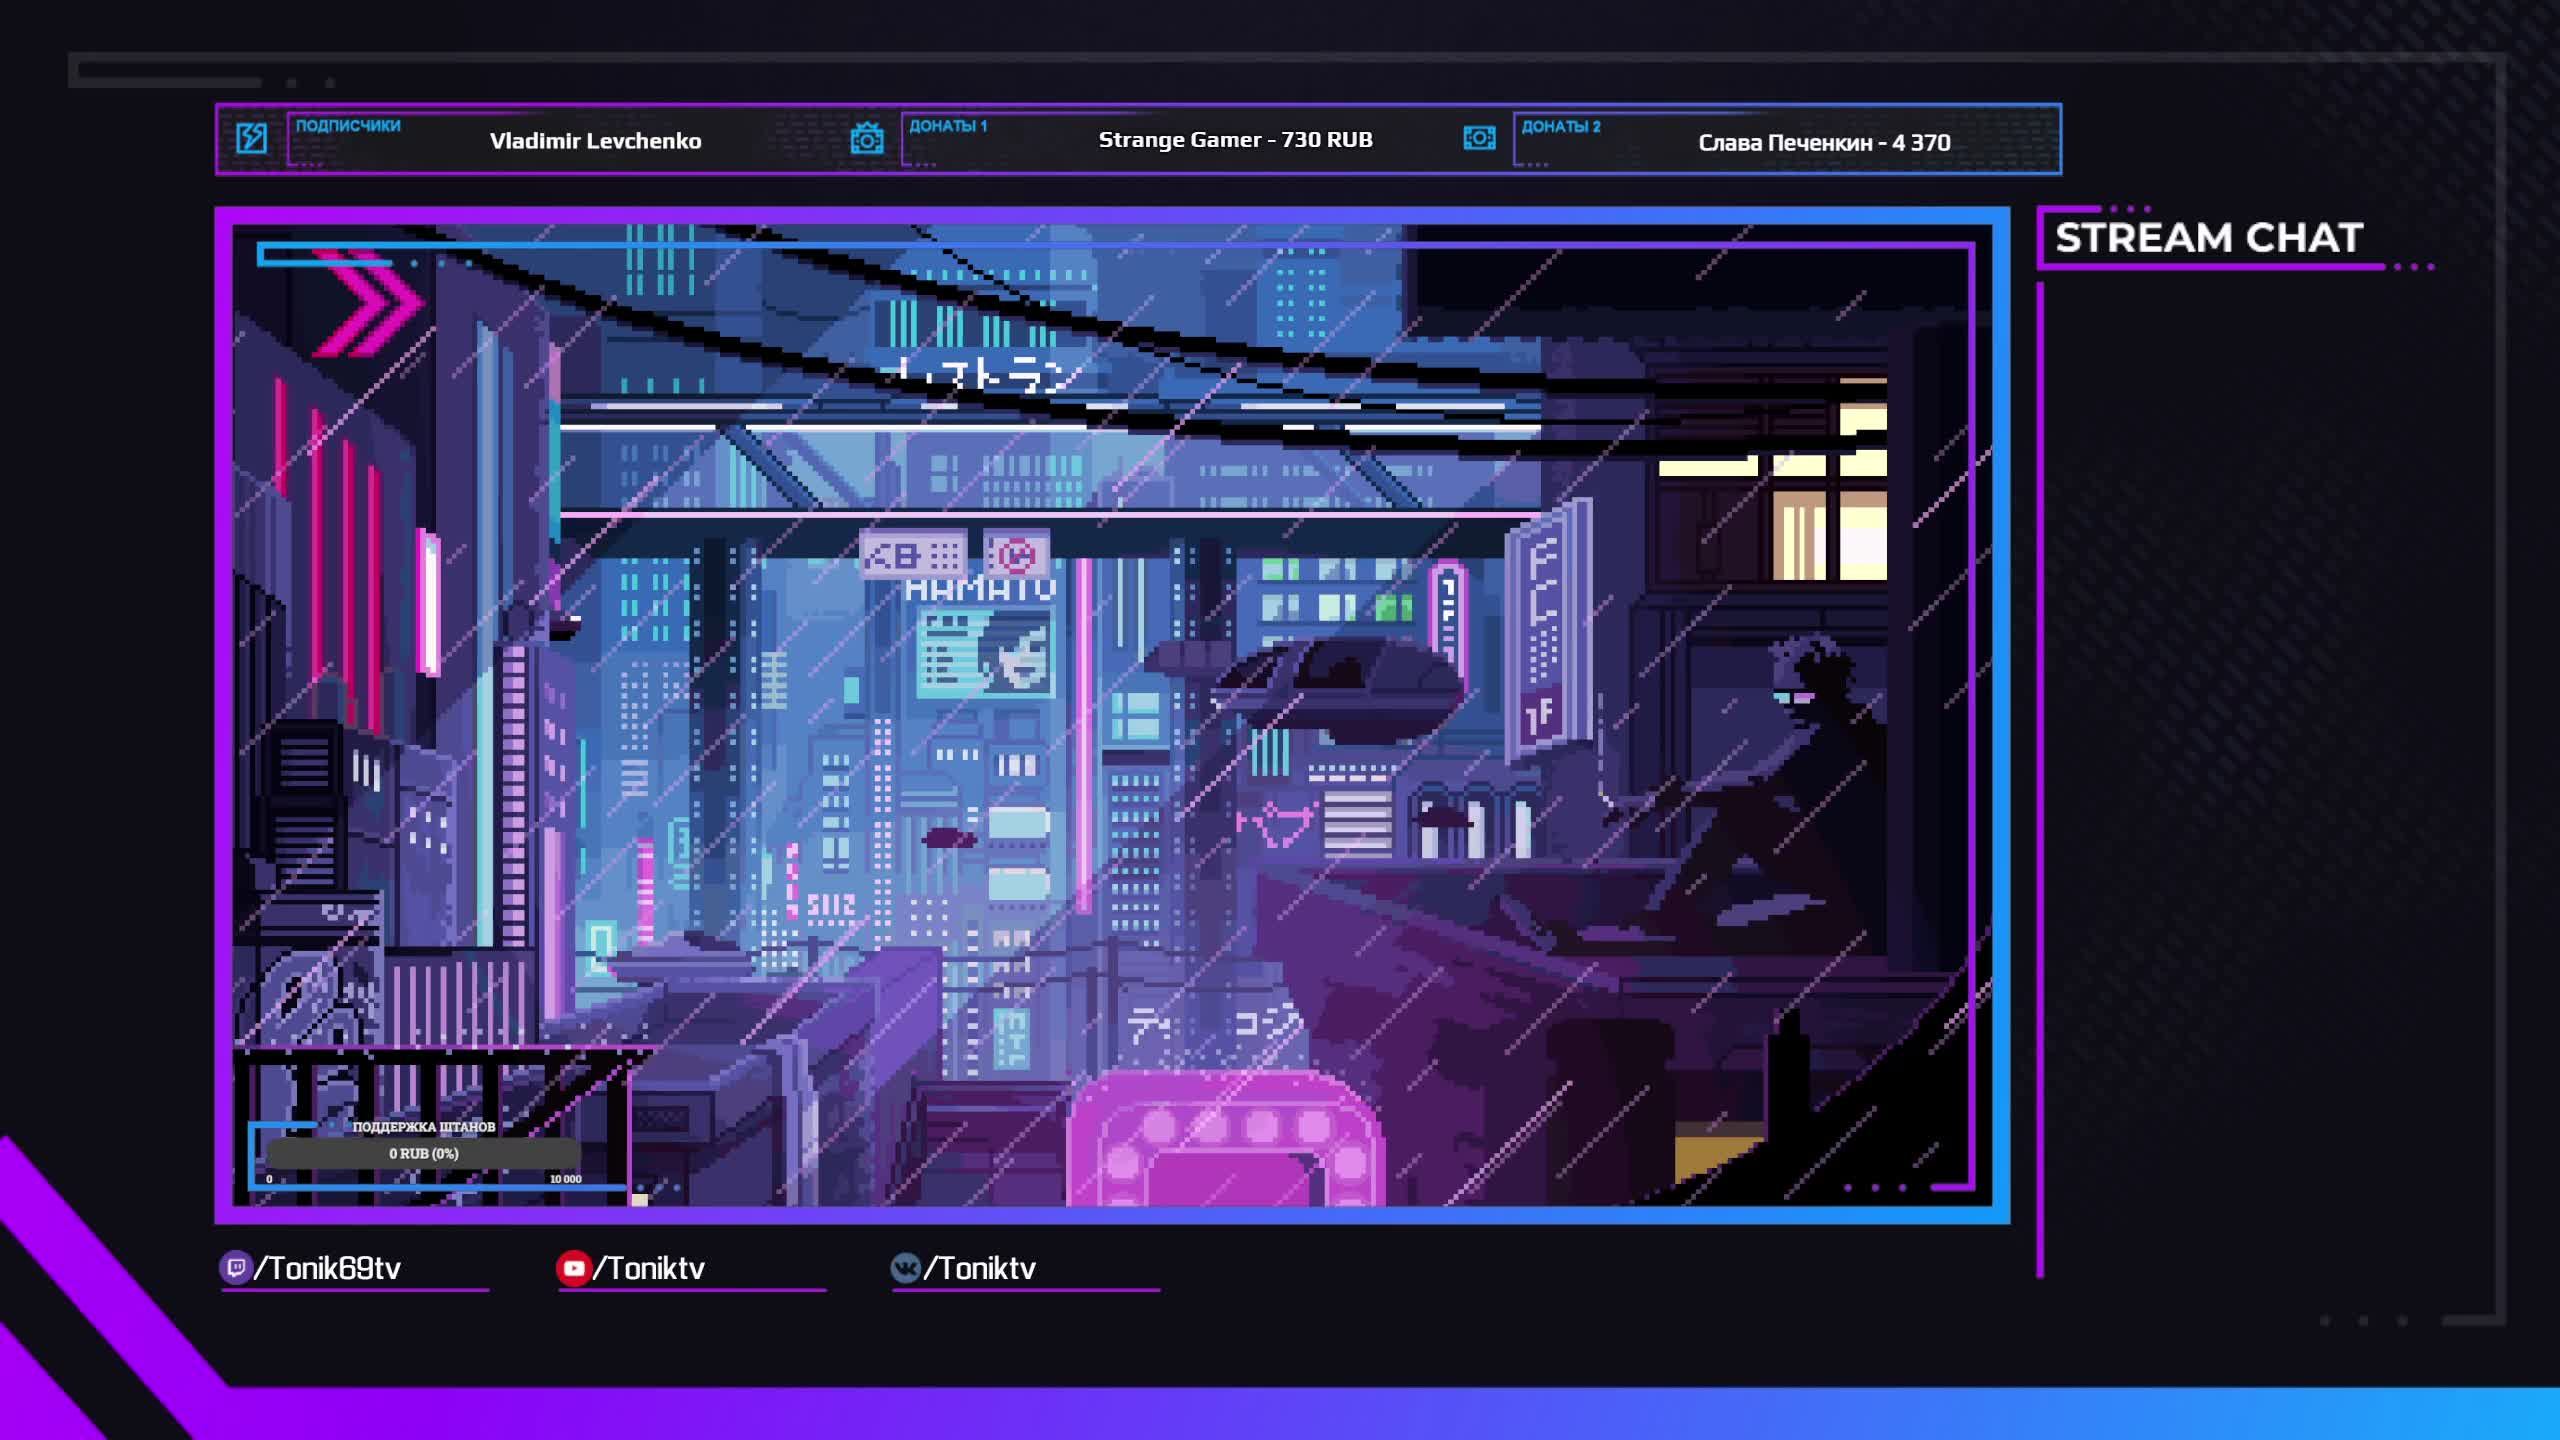Image resolution: width=2560 pixels, height=1440 pixels.
Task: Click Strange Gamer - 730 RUB donation
Action: 1235,140
